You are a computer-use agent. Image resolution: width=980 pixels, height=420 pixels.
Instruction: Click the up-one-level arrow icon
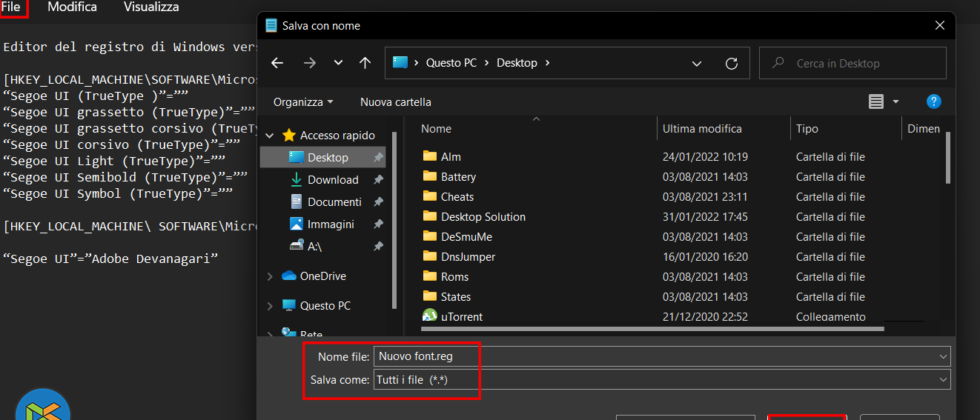[x=365, y=63]
